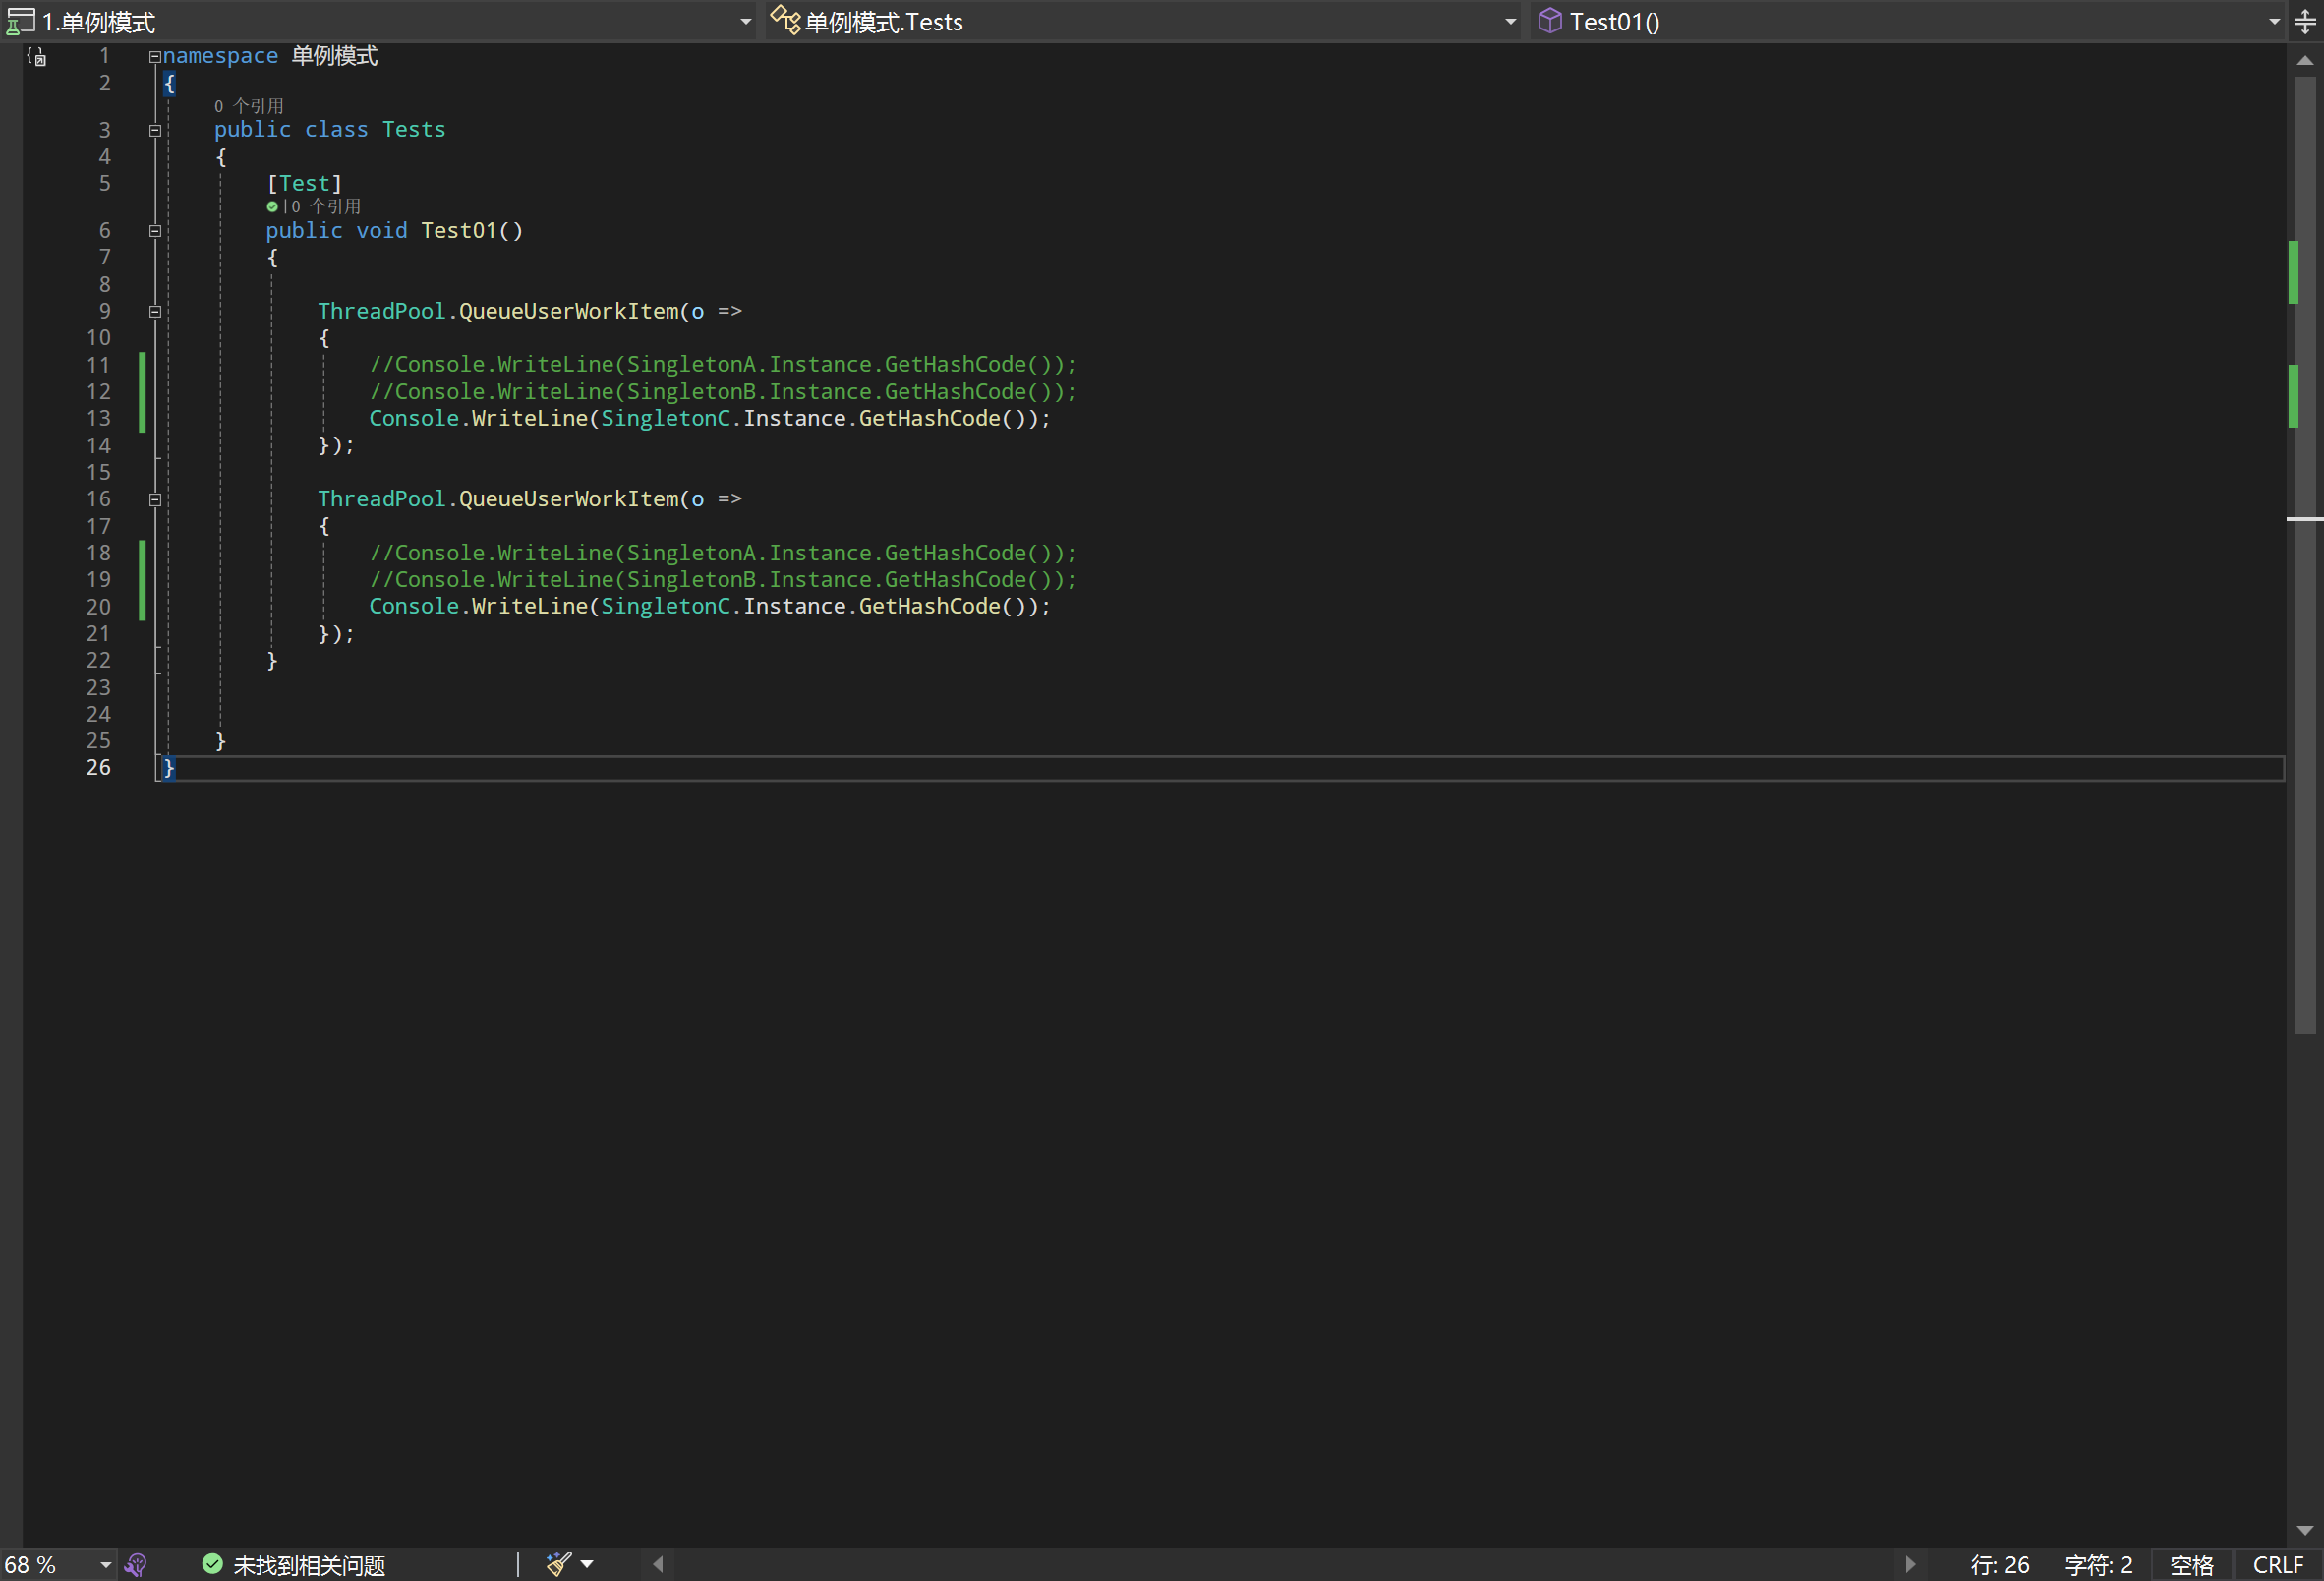Screen dimensions: 2324x1581
Task: Click the vertical scrollbar up arrow
Action: click(2305, 60)
